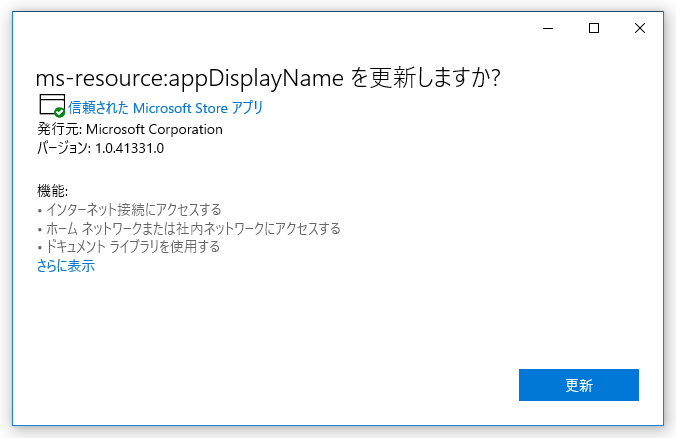Click the trusted app window icon with green checkmark
Image resolution: width=676 pixels, height=438 pixels.
coord(52,106)
